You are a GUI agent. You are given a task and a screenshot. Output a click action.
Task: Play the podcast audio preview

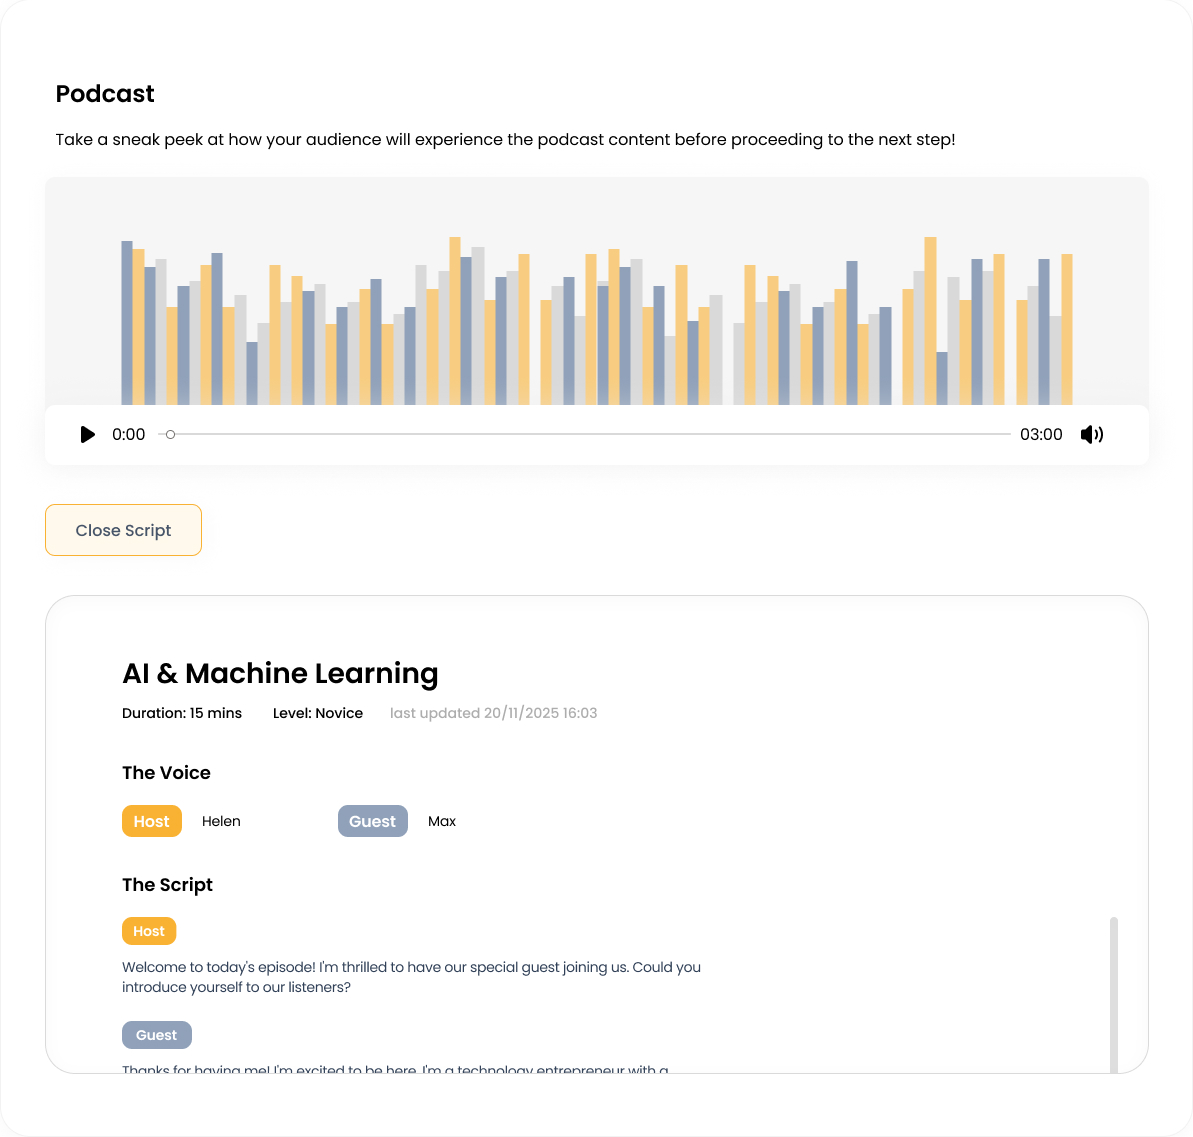tap(87, 435)
